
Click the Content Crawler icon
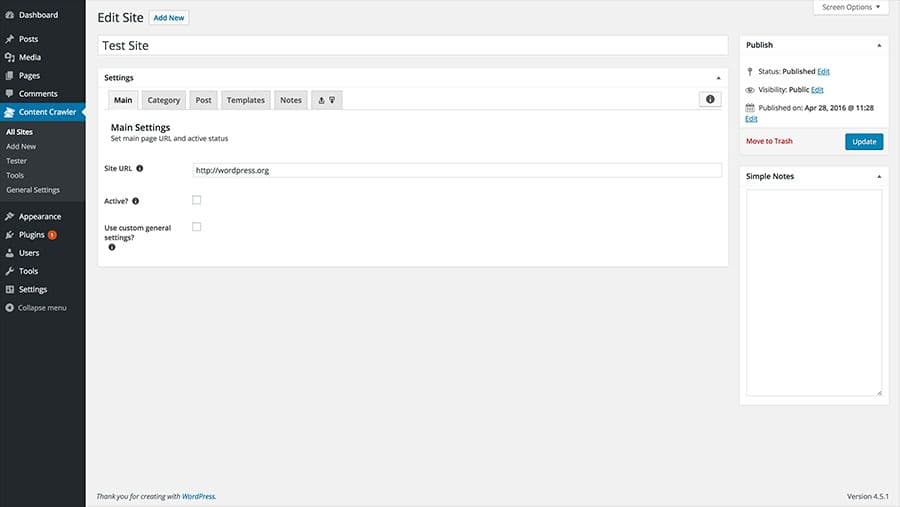point(9,112)
